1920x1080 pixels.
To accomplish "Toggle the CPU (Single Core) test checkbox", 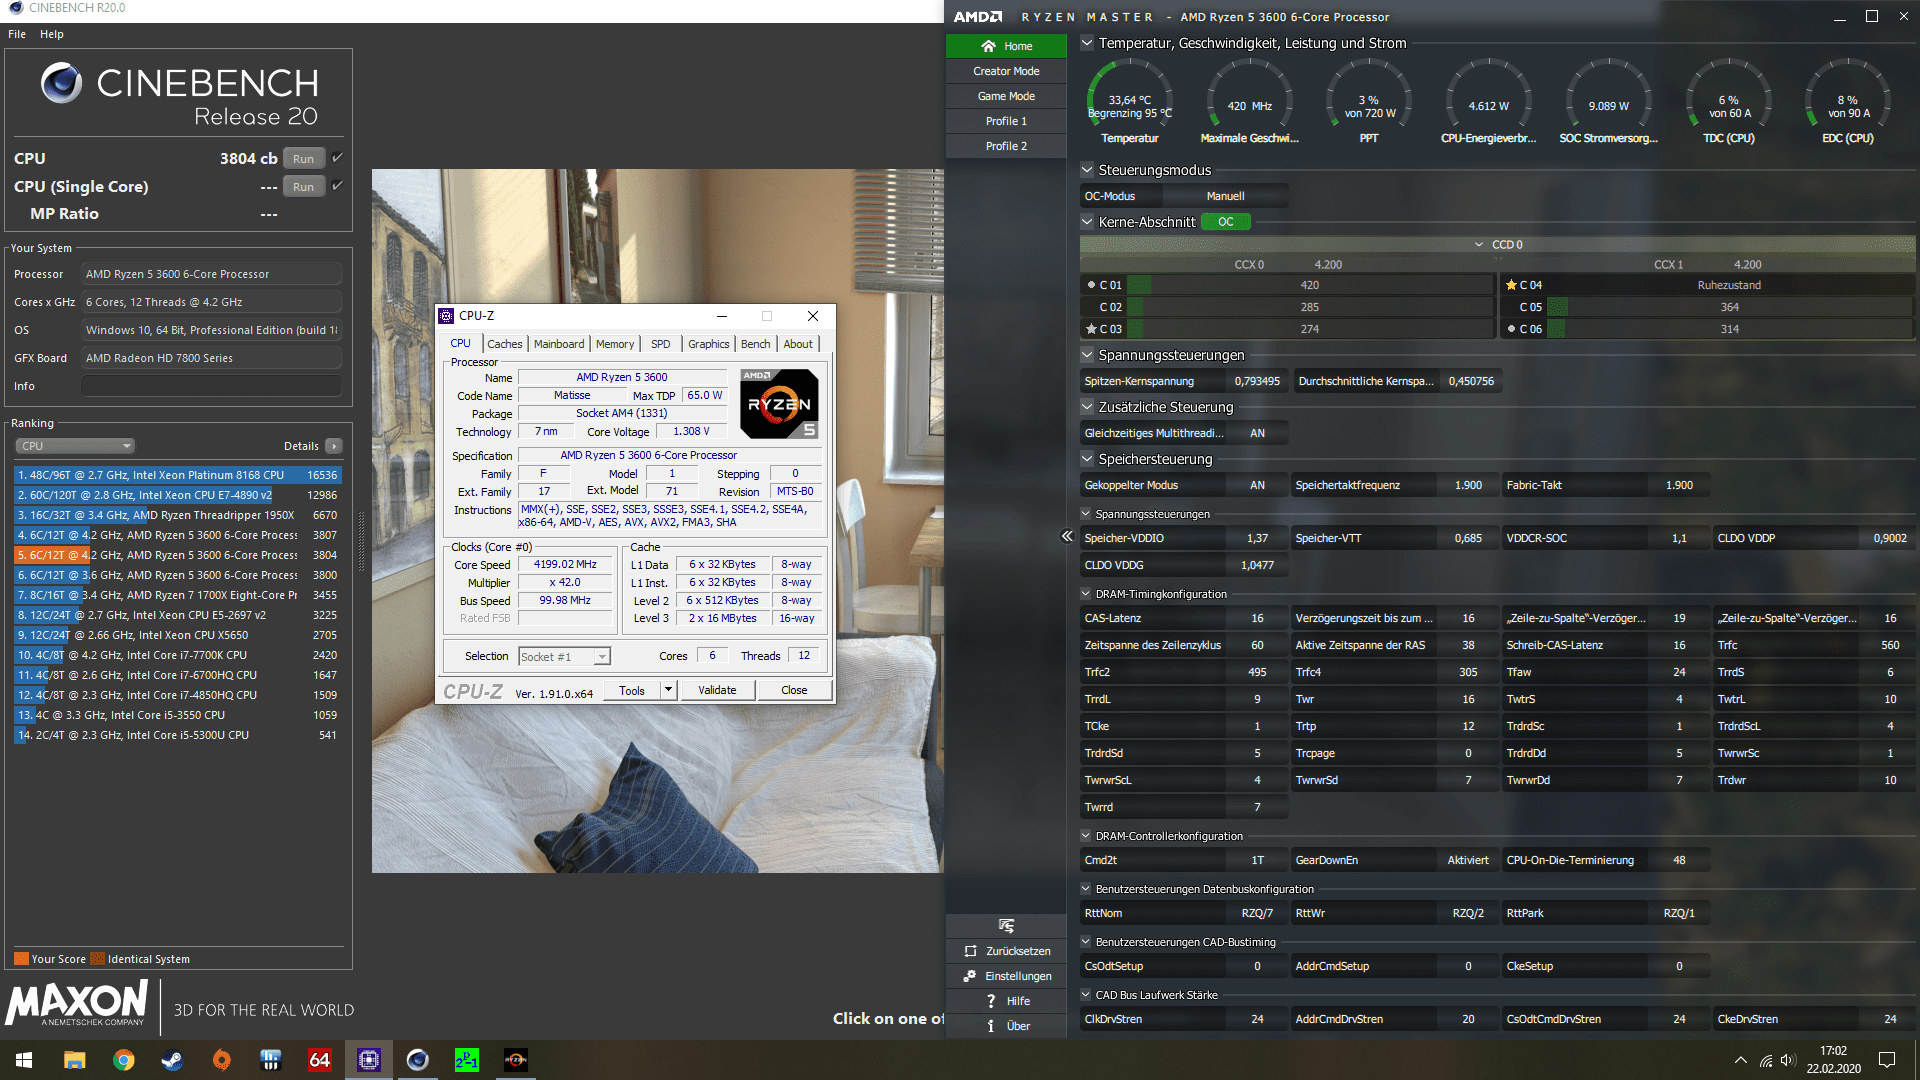I will click(x=337, y=186).
